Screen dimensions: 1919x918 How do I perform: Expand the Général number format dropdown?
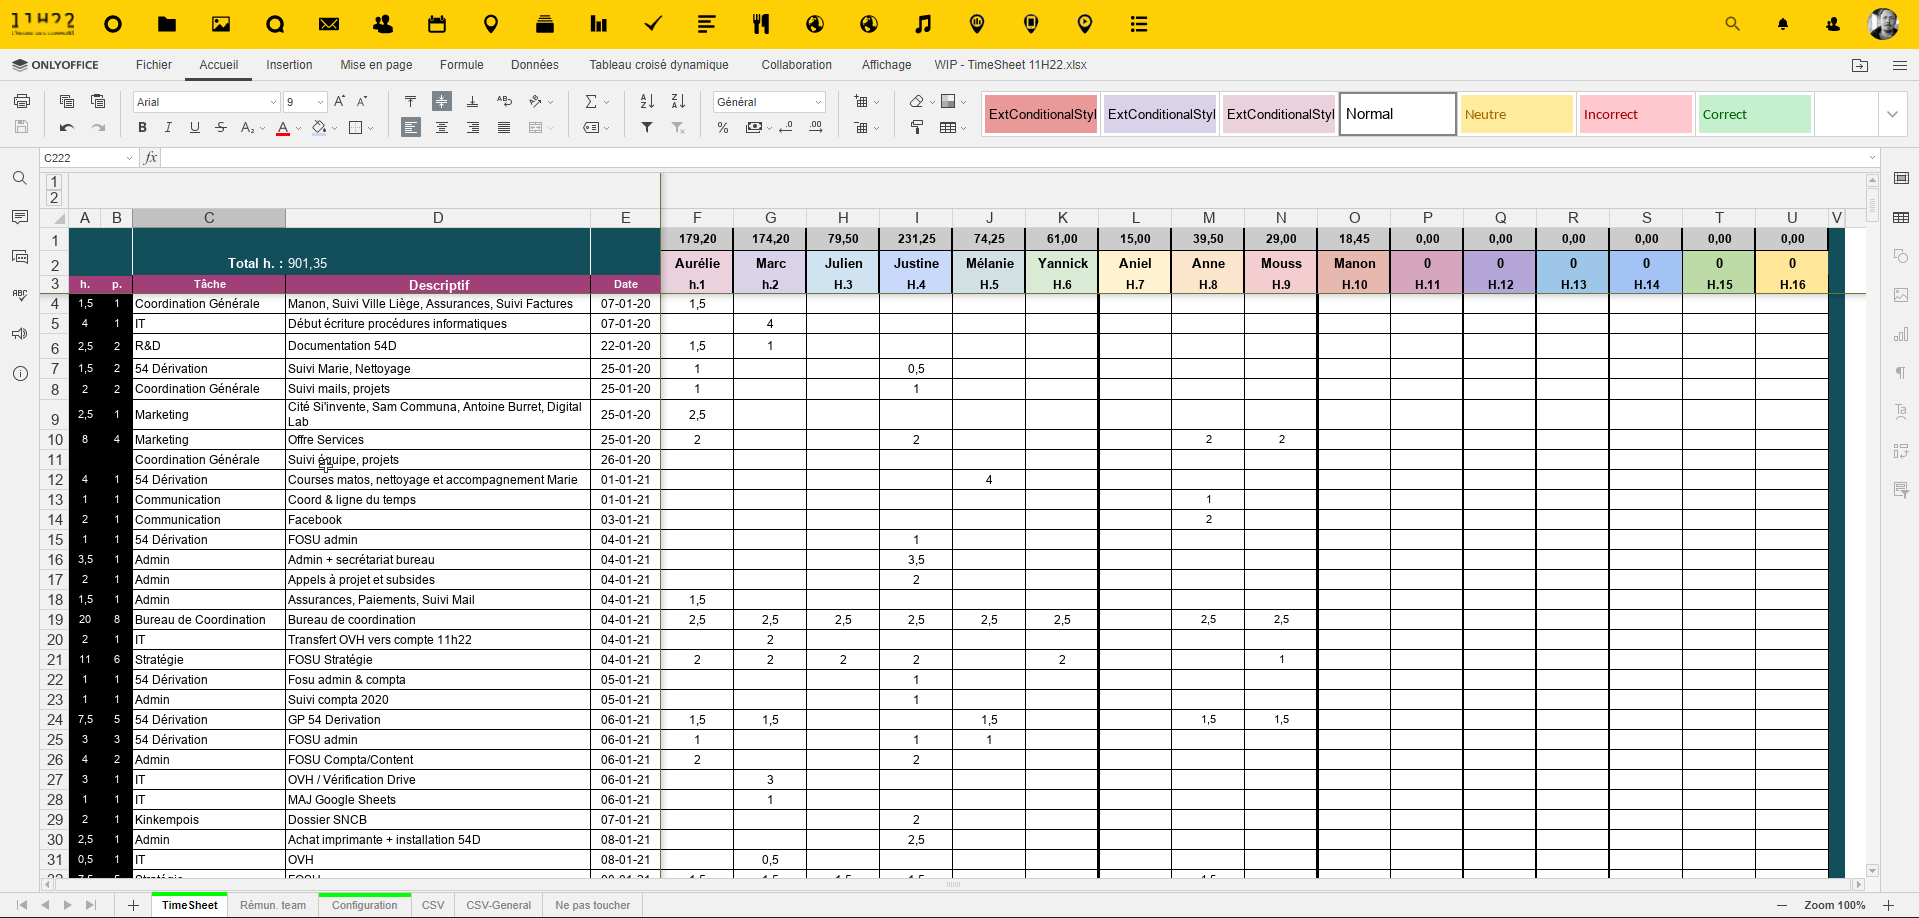click(x=818, y=102)
